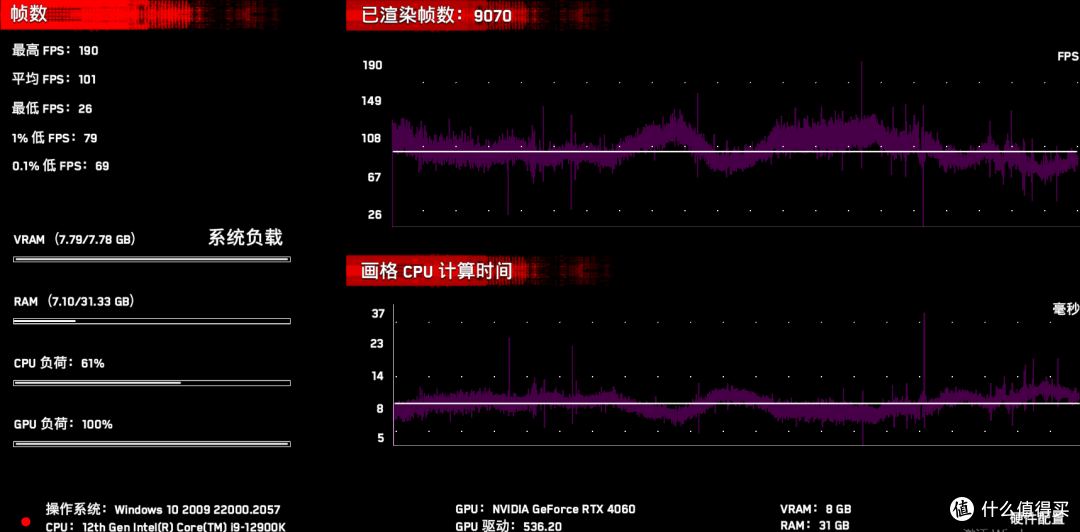Click the CPU i9-12900K info line
Viewport: 1080px width, 532px height.
point(165,527)
